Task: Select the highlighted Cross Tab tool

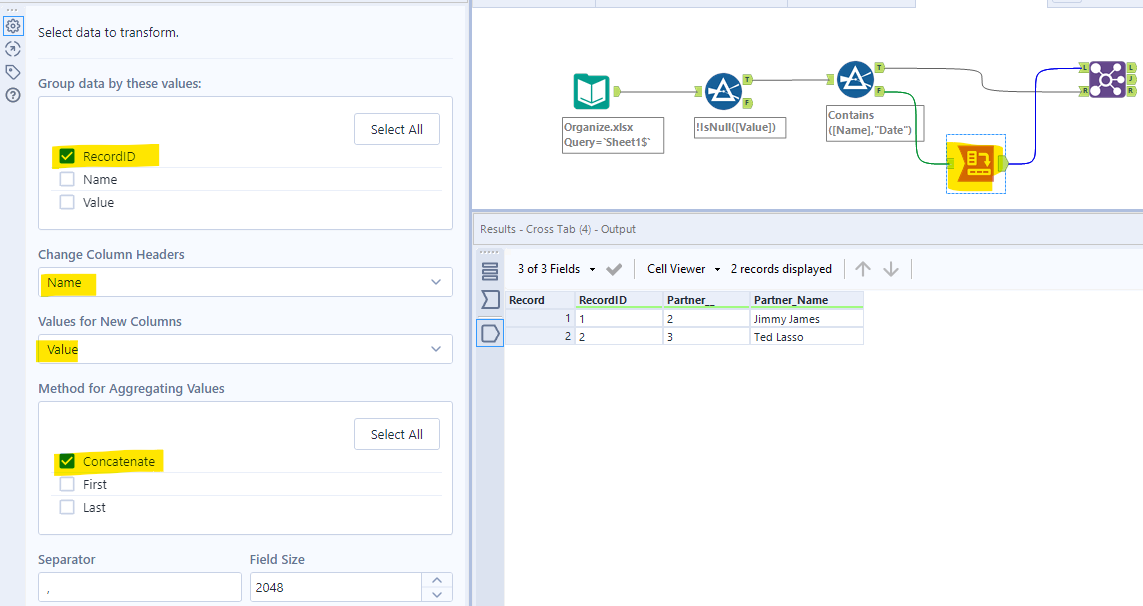Action: coord(975,163)
